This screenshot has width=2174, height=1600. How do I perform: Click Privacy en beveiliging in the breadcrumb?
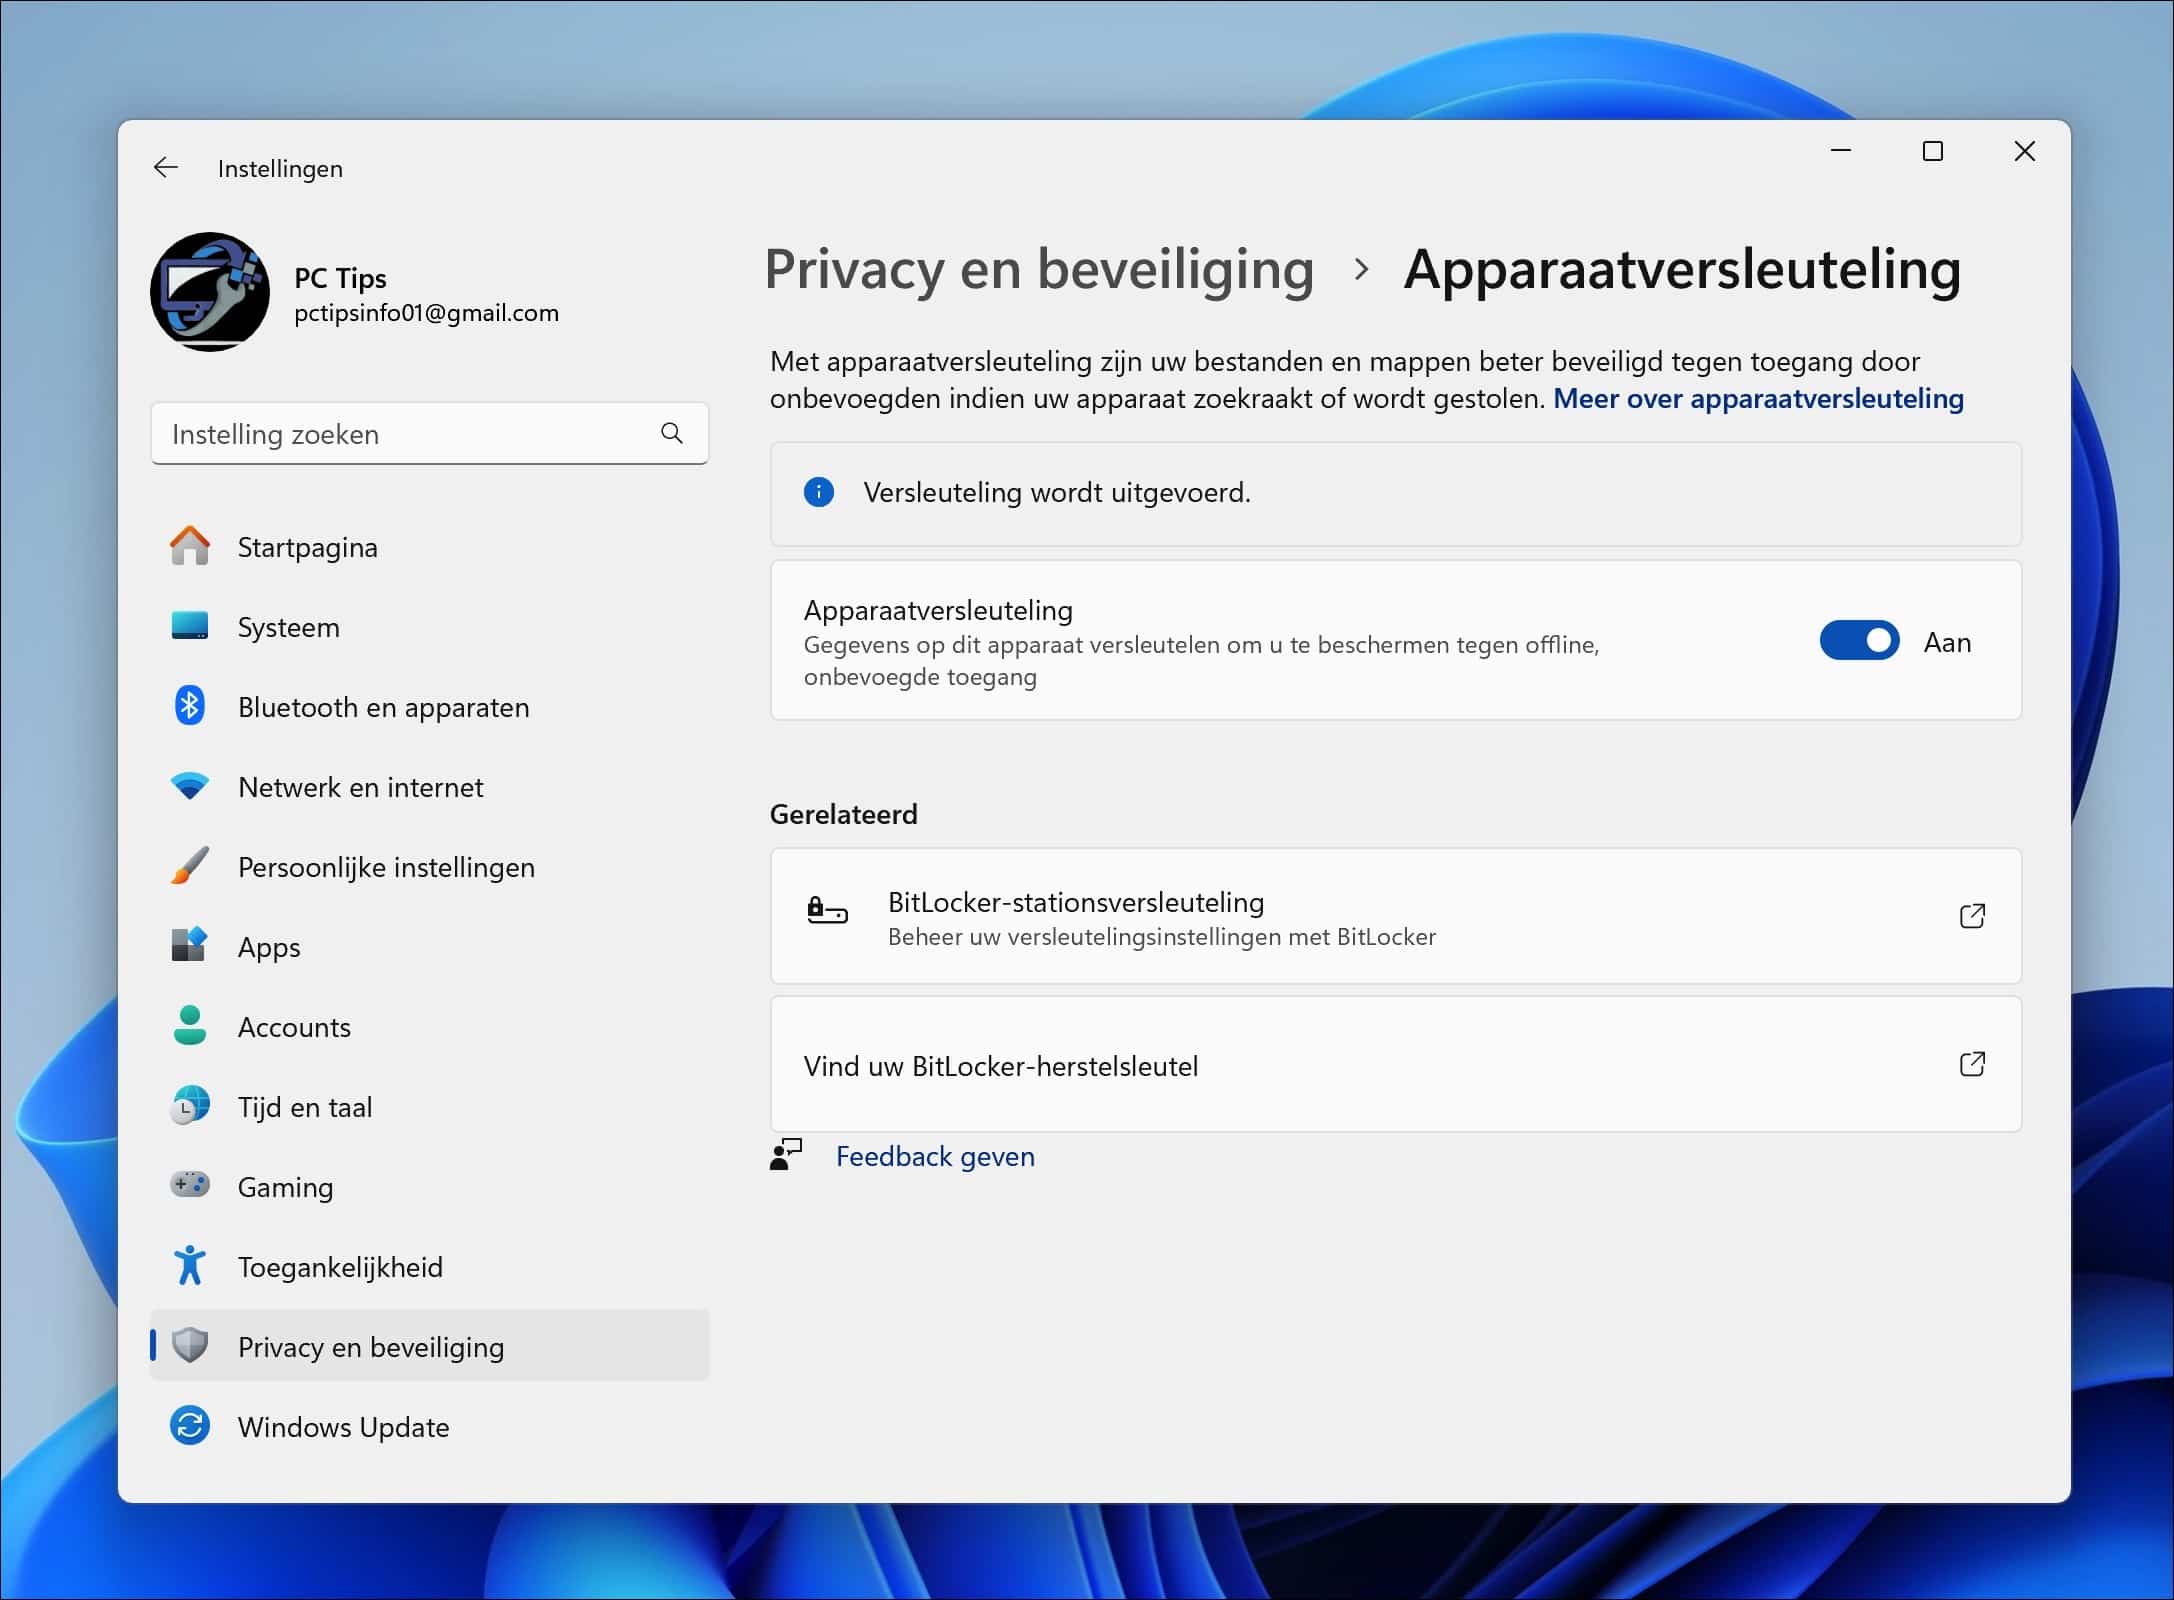click(x=1040, y=269)
